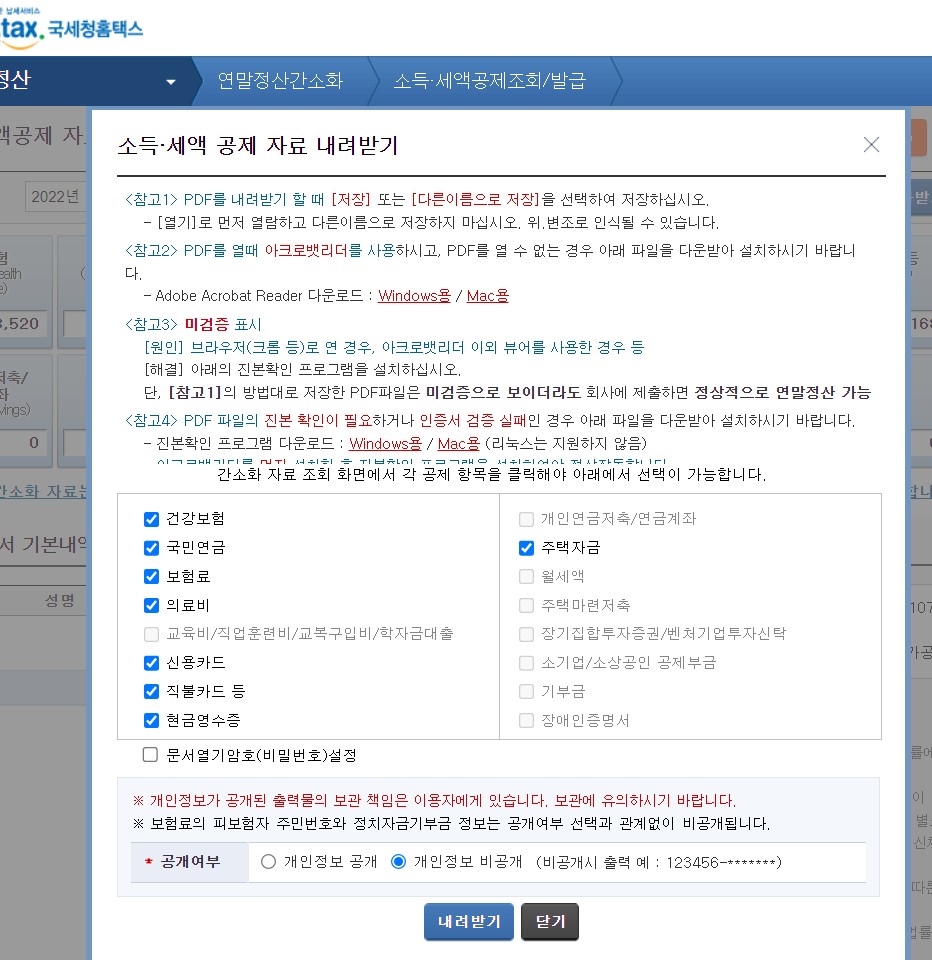Uncheck the 직불카드 등 item

(x=151, y=691)
